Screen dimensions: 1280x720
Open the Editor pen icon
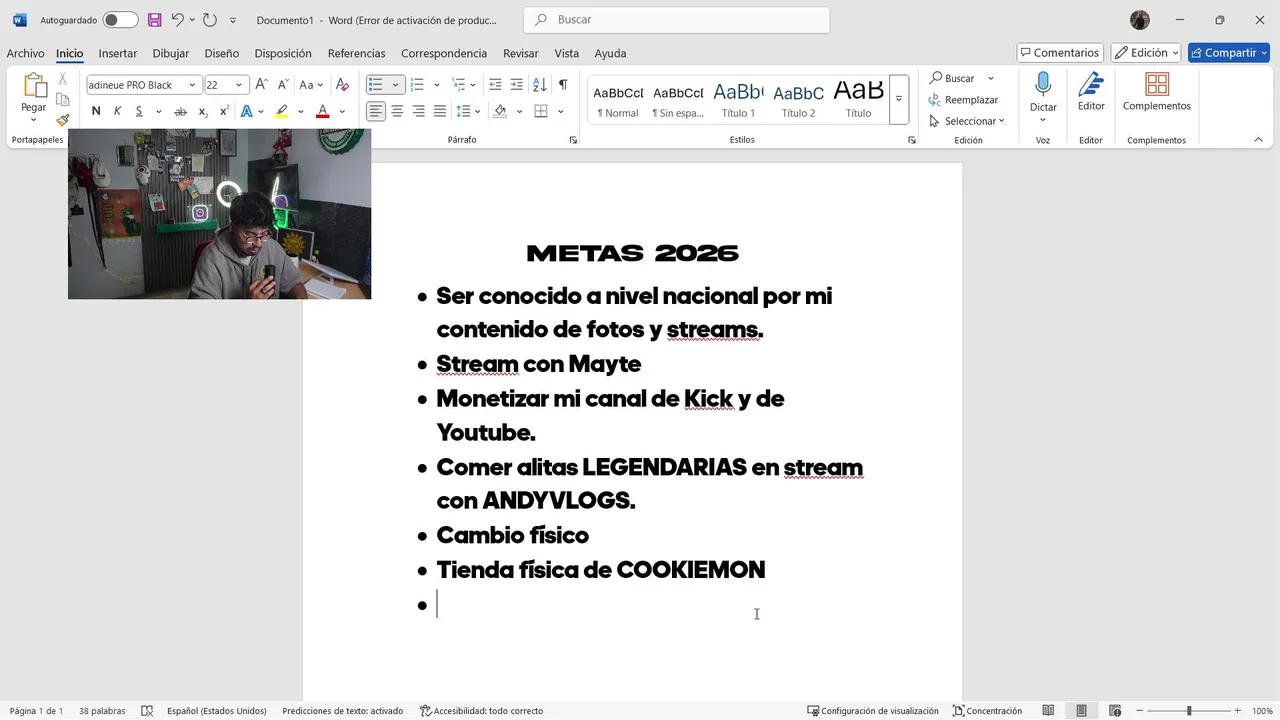1091,84
